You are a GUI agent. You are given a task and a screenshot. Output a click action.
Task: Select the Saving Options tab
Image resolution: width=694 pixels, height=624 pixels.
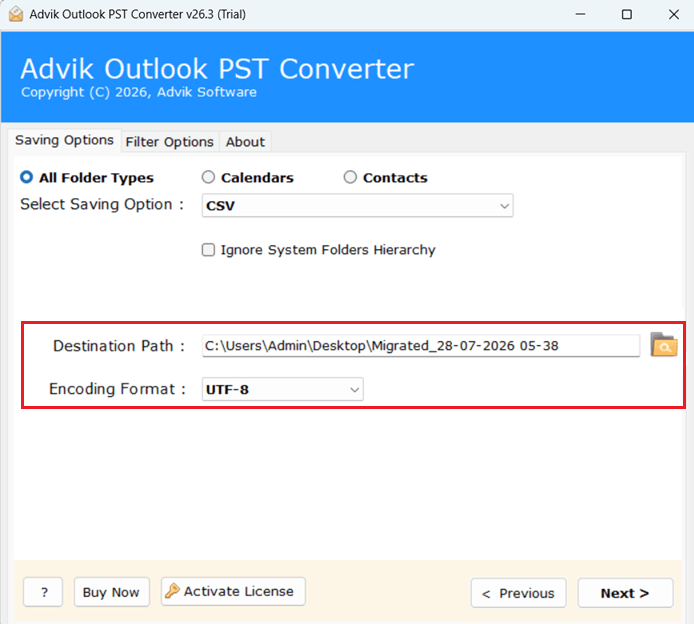65,140
